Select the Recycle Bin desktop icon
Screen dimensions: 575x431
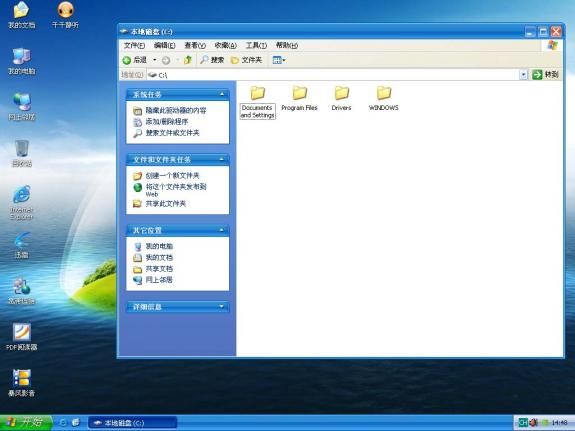pos(22,153)
